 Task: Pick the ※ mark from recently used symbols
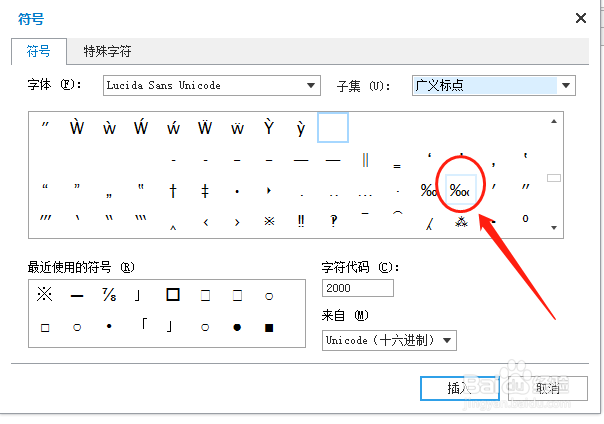coord(45,295)
